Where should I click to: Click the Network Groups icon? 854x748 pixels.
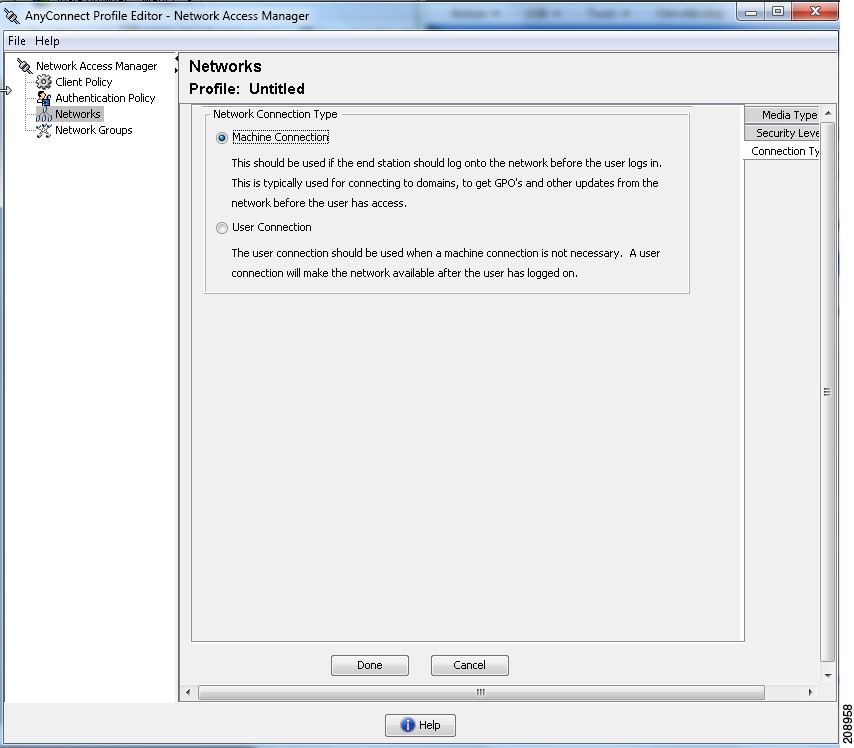(x=44, y=130)
